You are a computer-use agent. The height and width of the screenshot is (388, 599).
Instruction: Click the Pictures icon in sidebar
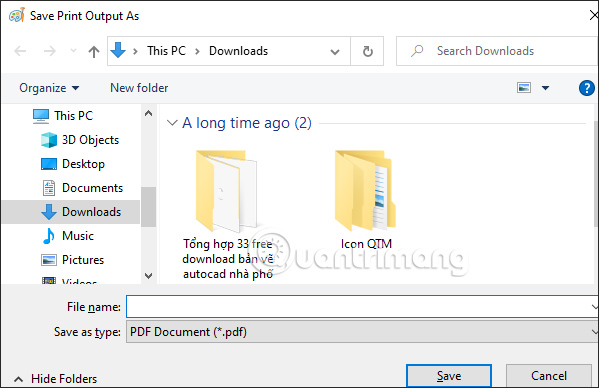coord(49,260)
